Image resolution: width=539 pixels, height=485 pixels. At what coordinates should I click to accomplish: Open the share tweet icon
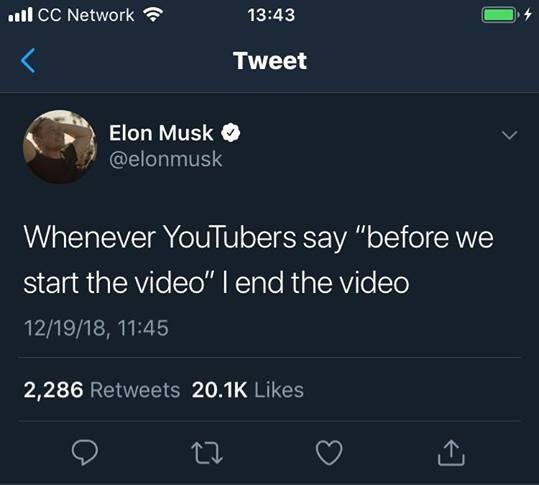click(451, 453)
